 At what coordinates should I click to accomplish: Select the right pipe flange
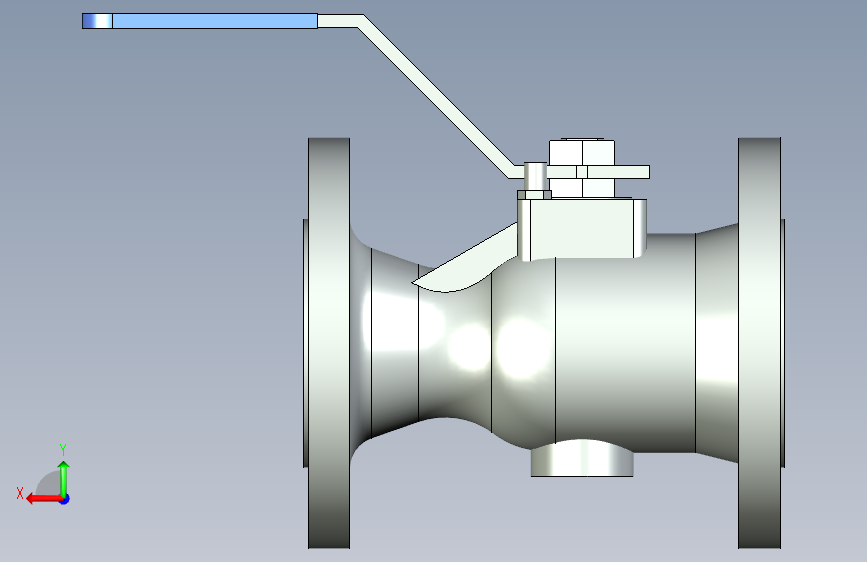coord(759,343)
